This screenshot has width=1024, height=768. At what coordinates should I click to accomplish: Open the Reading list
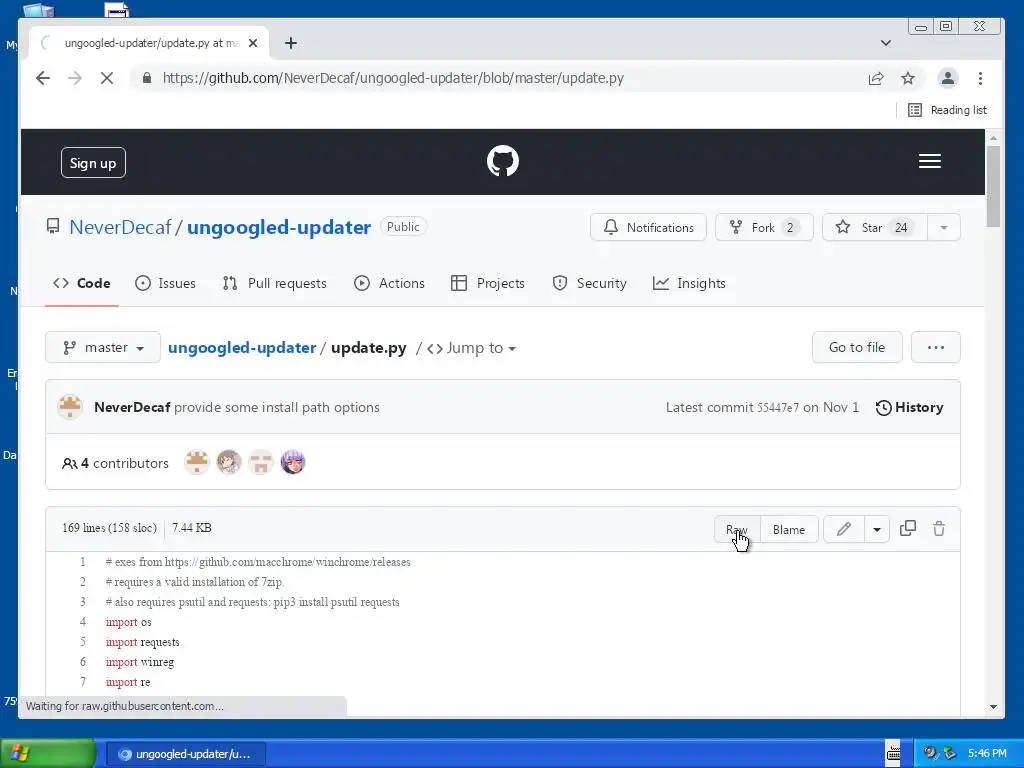pyautogui.click(x=947, y=110)
